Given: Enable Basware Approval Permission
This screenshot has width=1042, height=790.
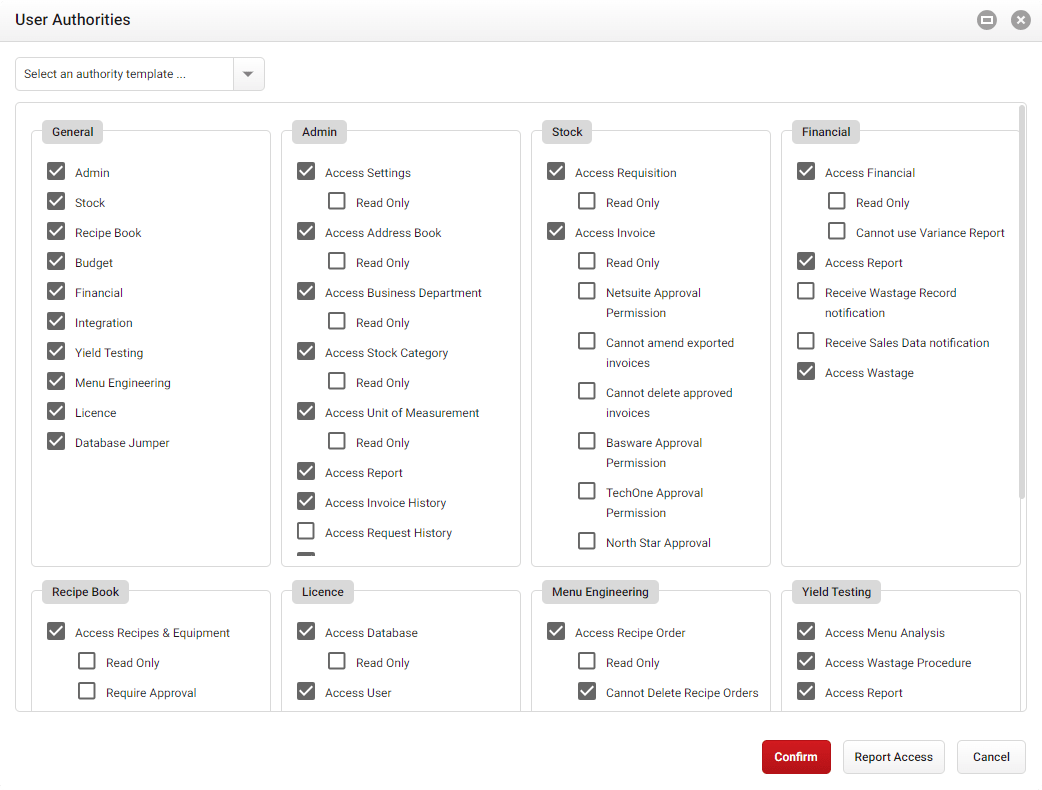Looking at the screenshot, I should click(586, 441).
